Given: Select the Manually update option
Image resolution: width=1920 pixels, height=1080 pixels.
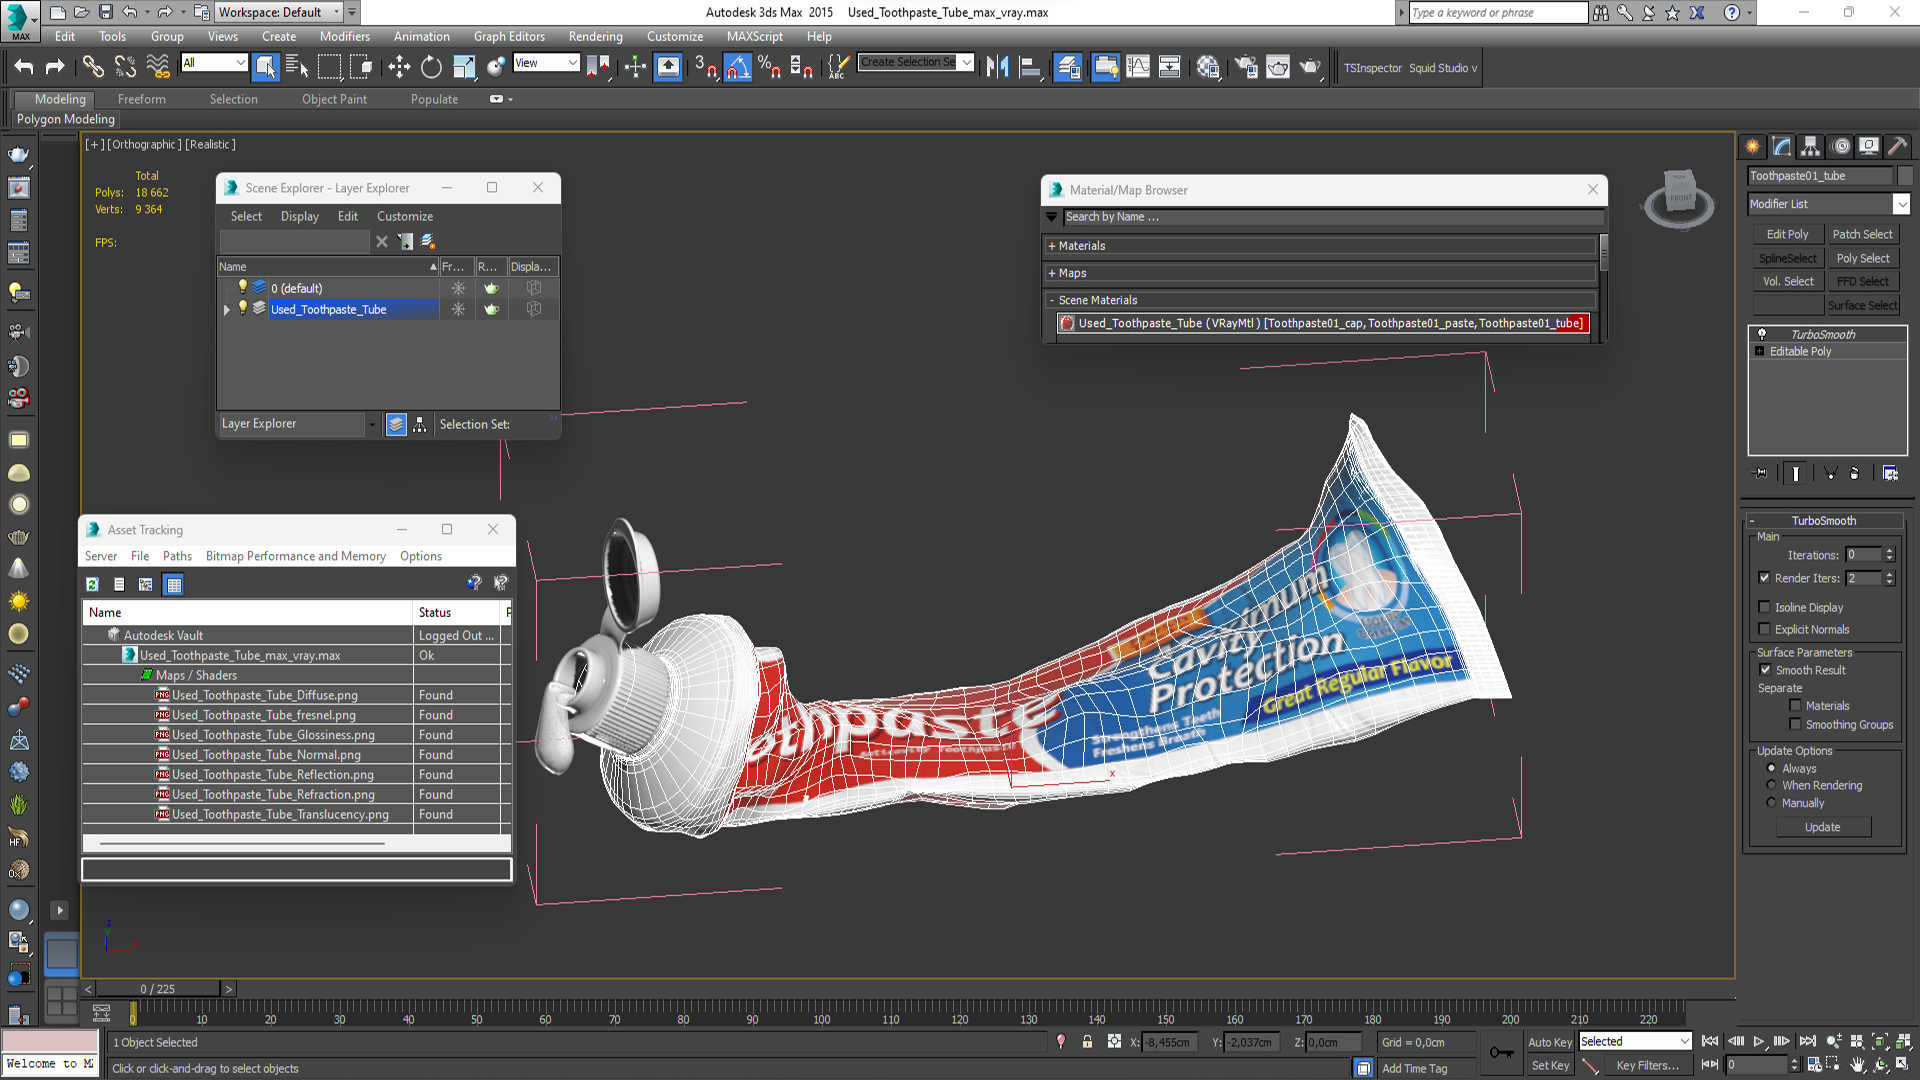Looking at the screenshot, I should pyautogui.click(x=1771, y=802).
